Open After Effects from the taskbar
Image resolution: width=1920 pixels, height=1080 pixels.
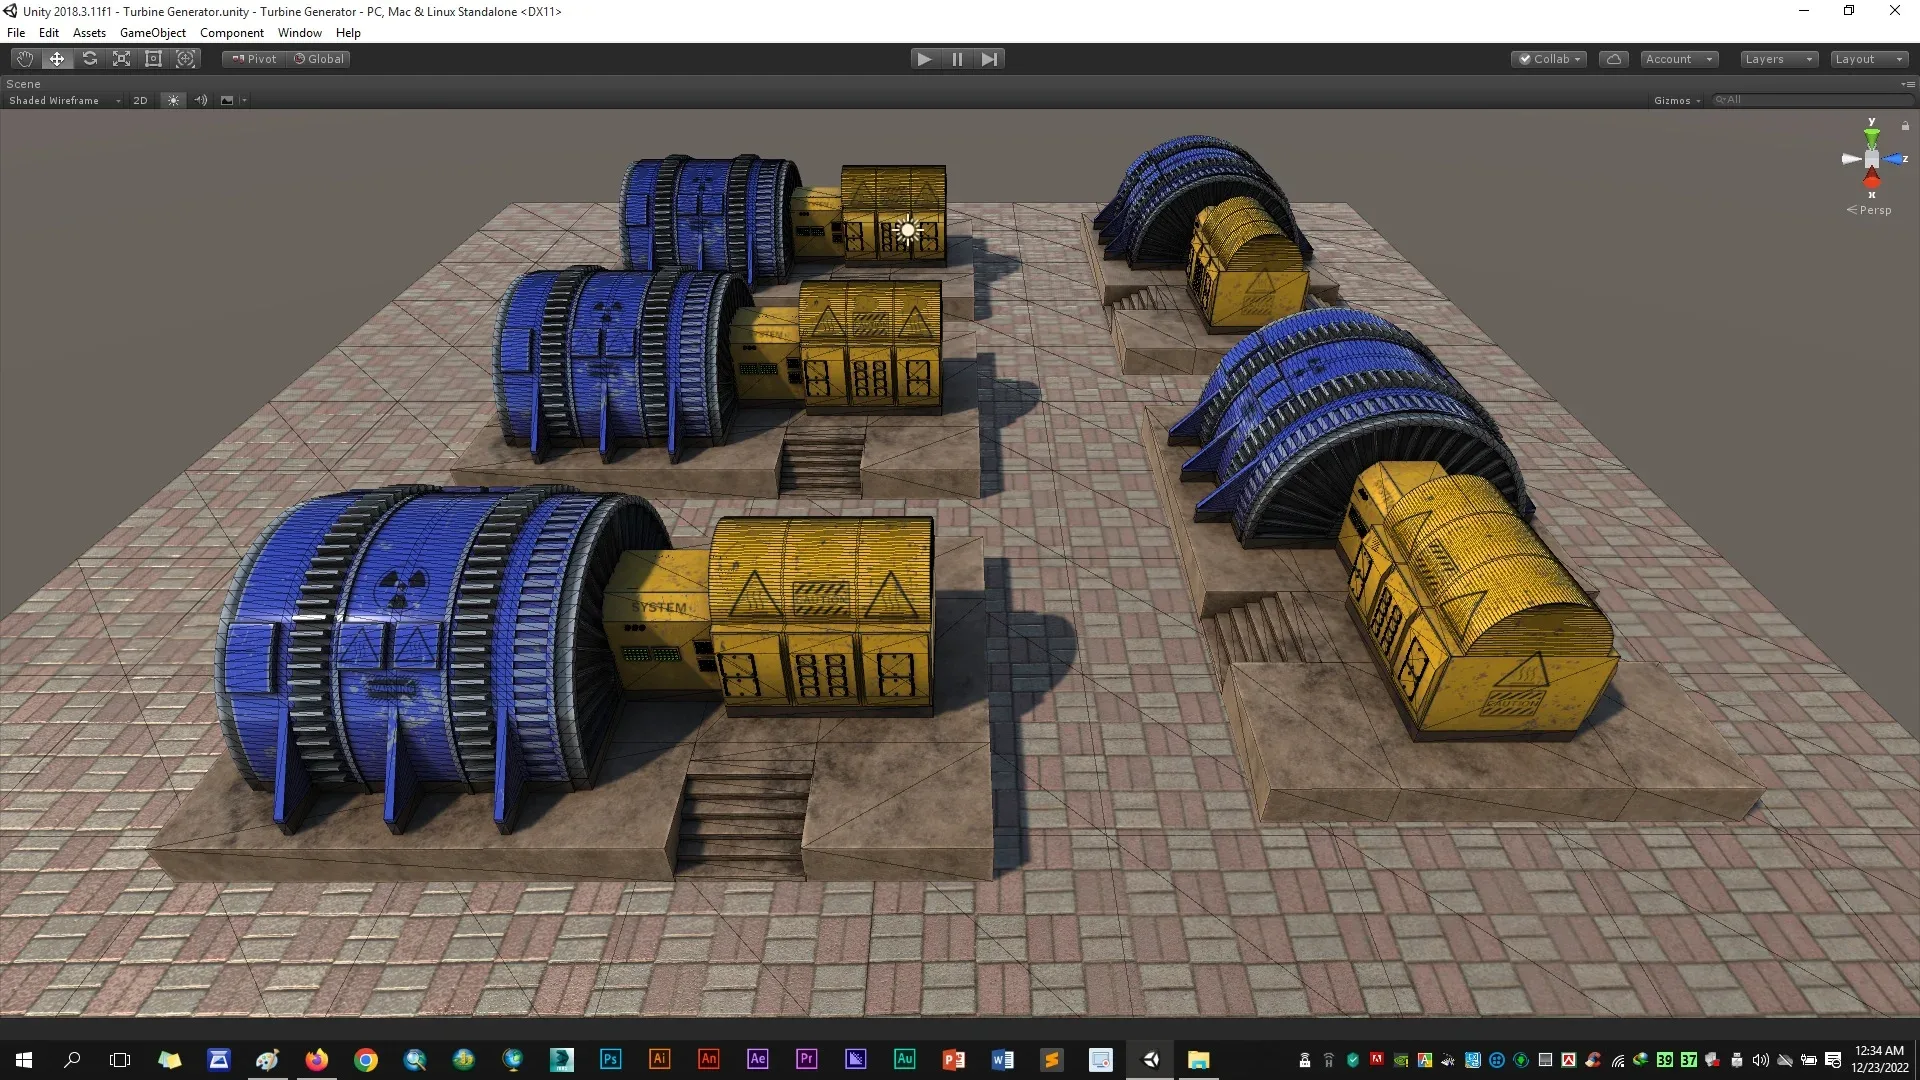pyautogui.click(x=757, y=1060)
